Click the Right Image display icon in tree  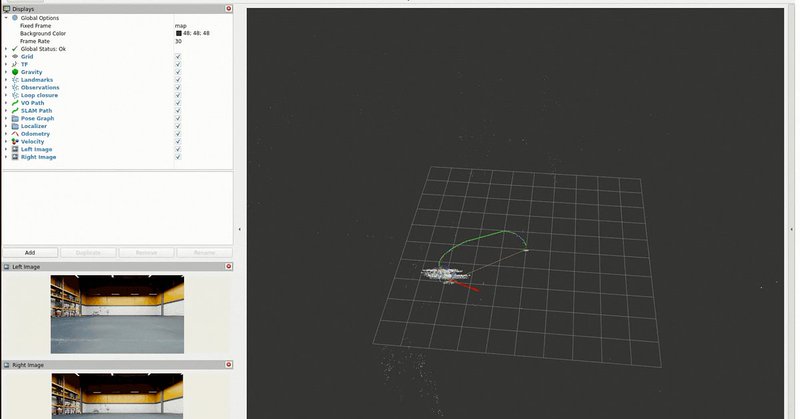pyautogui.click(x=15, y=157)
